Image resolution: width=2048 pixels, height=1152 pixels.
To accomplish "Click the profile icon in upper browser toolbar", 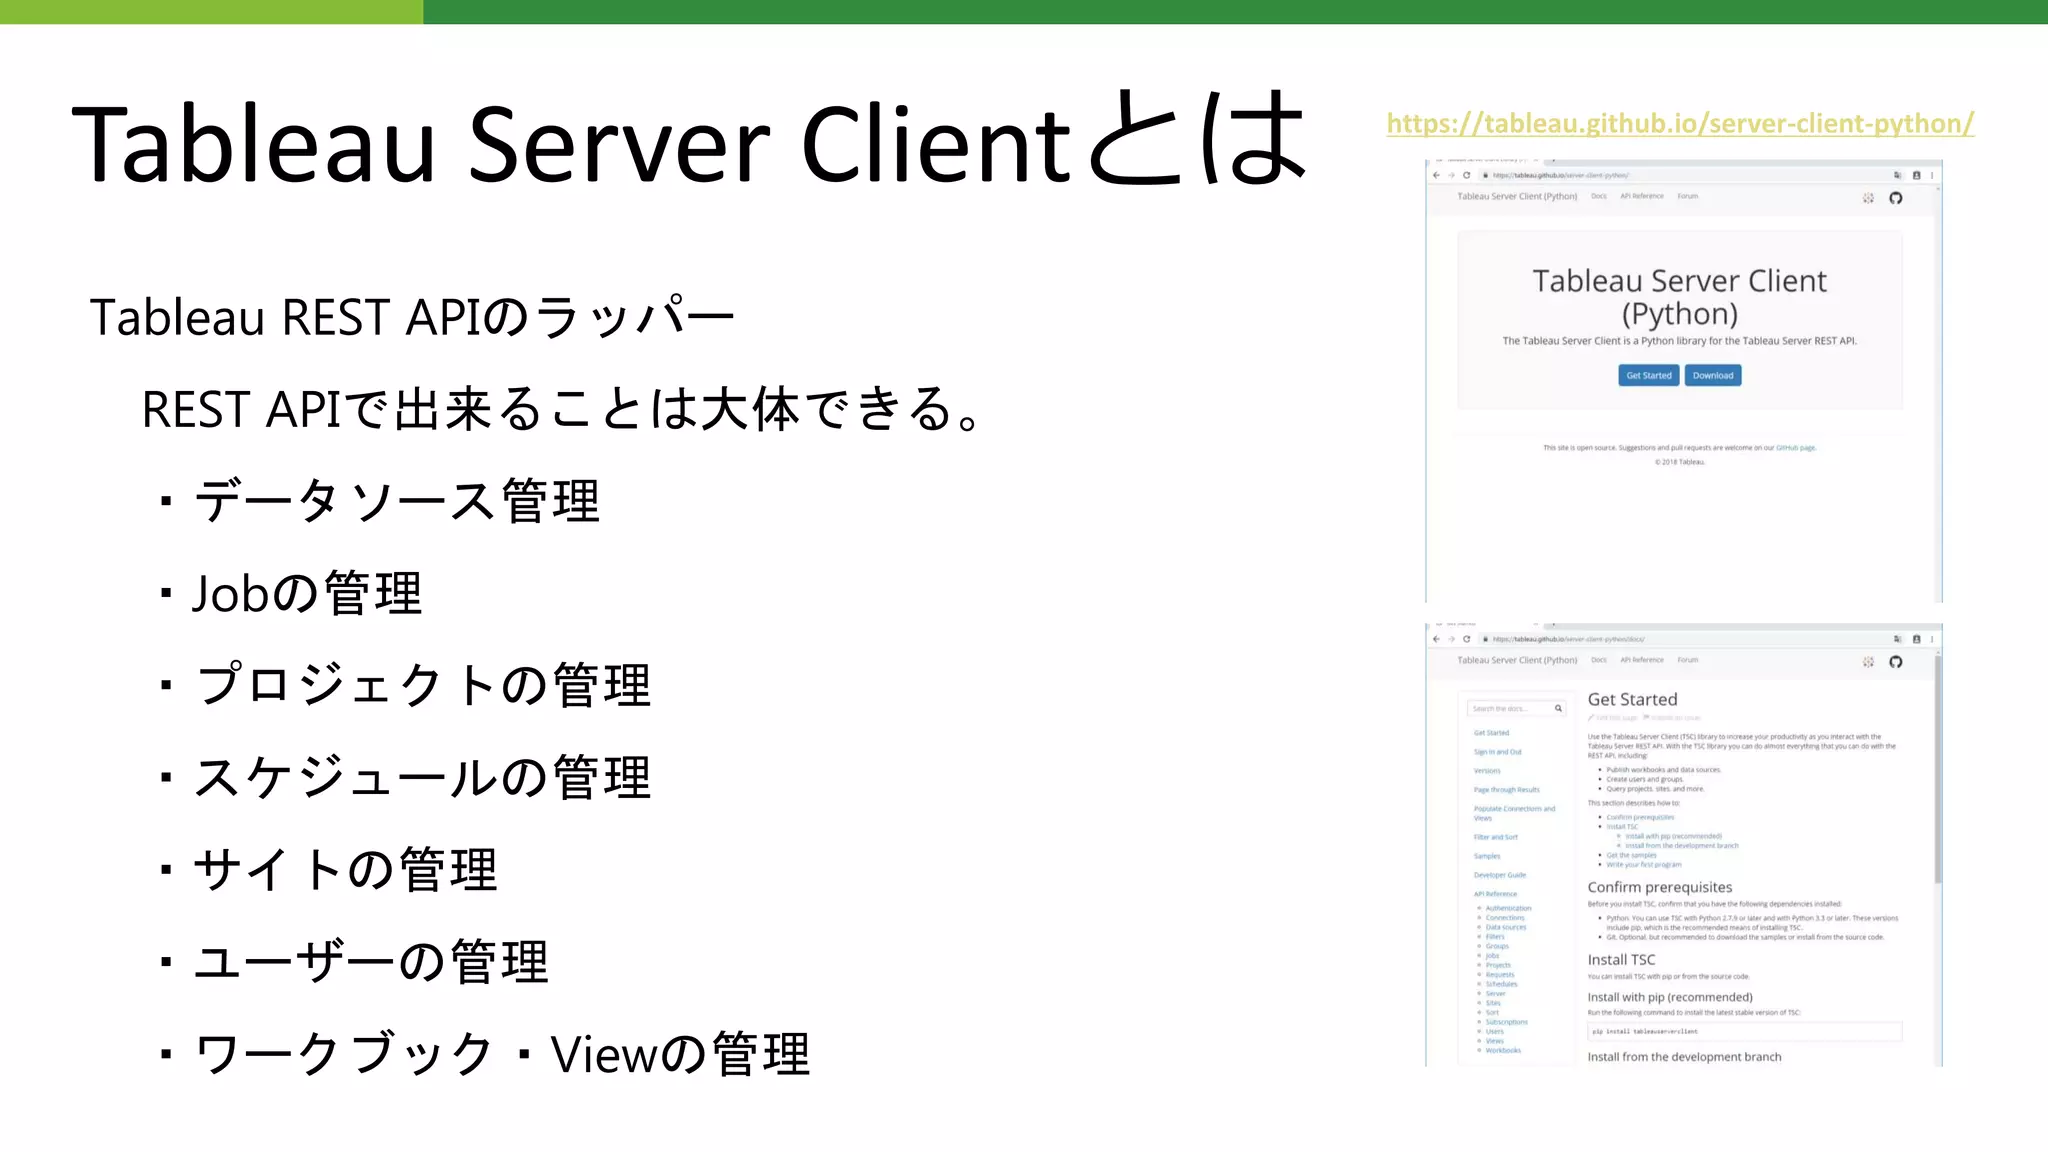I will [x=1917, y=175].
